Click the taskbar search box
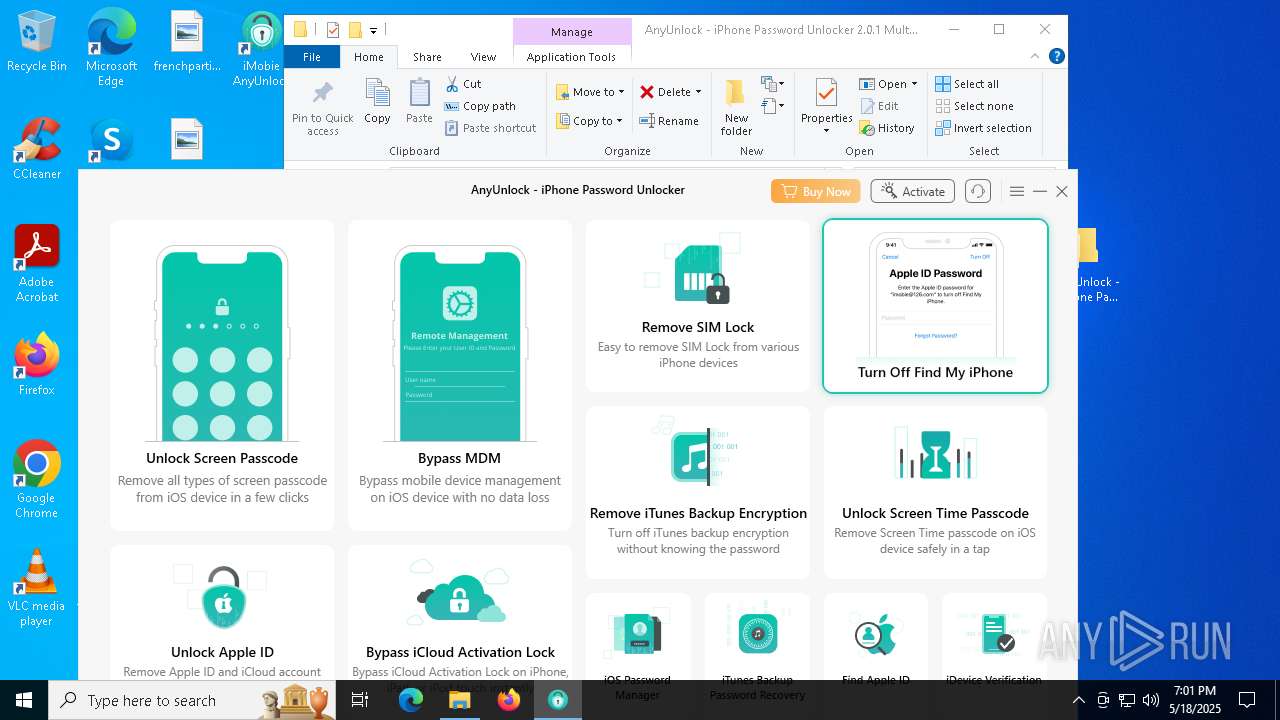 point(192,700)
